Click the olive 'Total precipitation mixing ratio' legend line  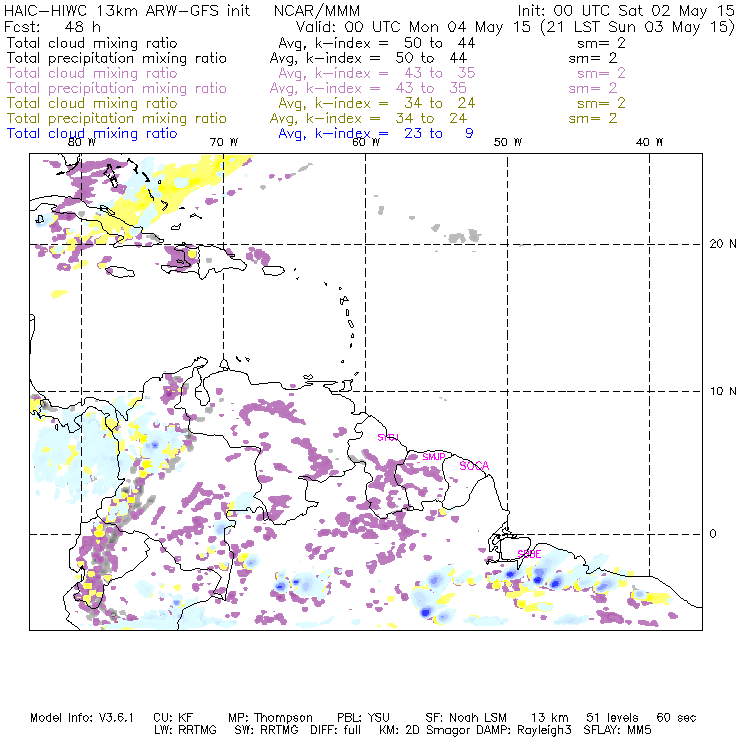pos(117,118)
